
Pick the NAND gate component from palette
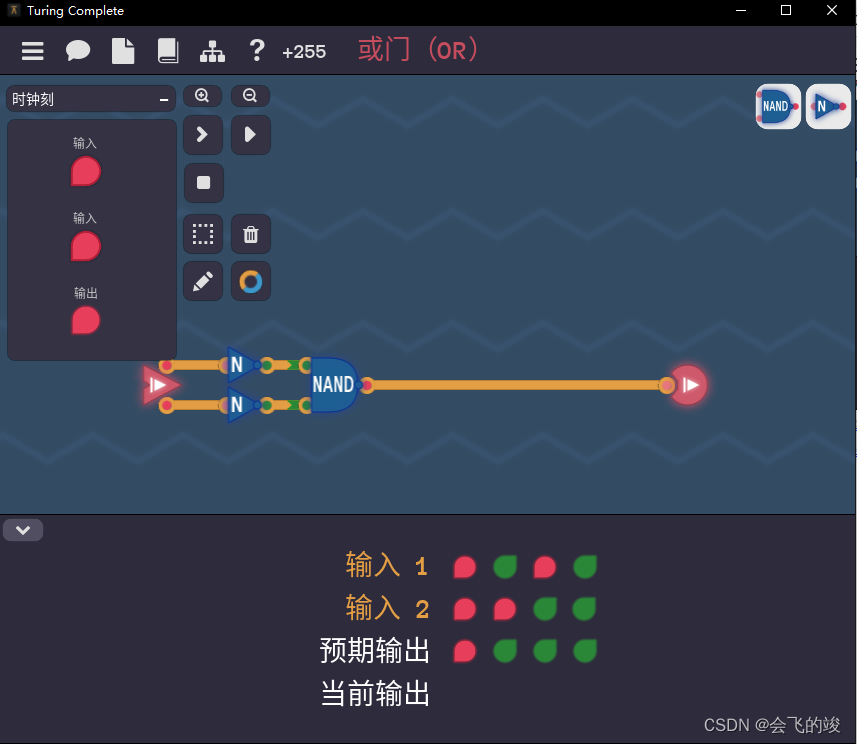(x=778, y=107)
